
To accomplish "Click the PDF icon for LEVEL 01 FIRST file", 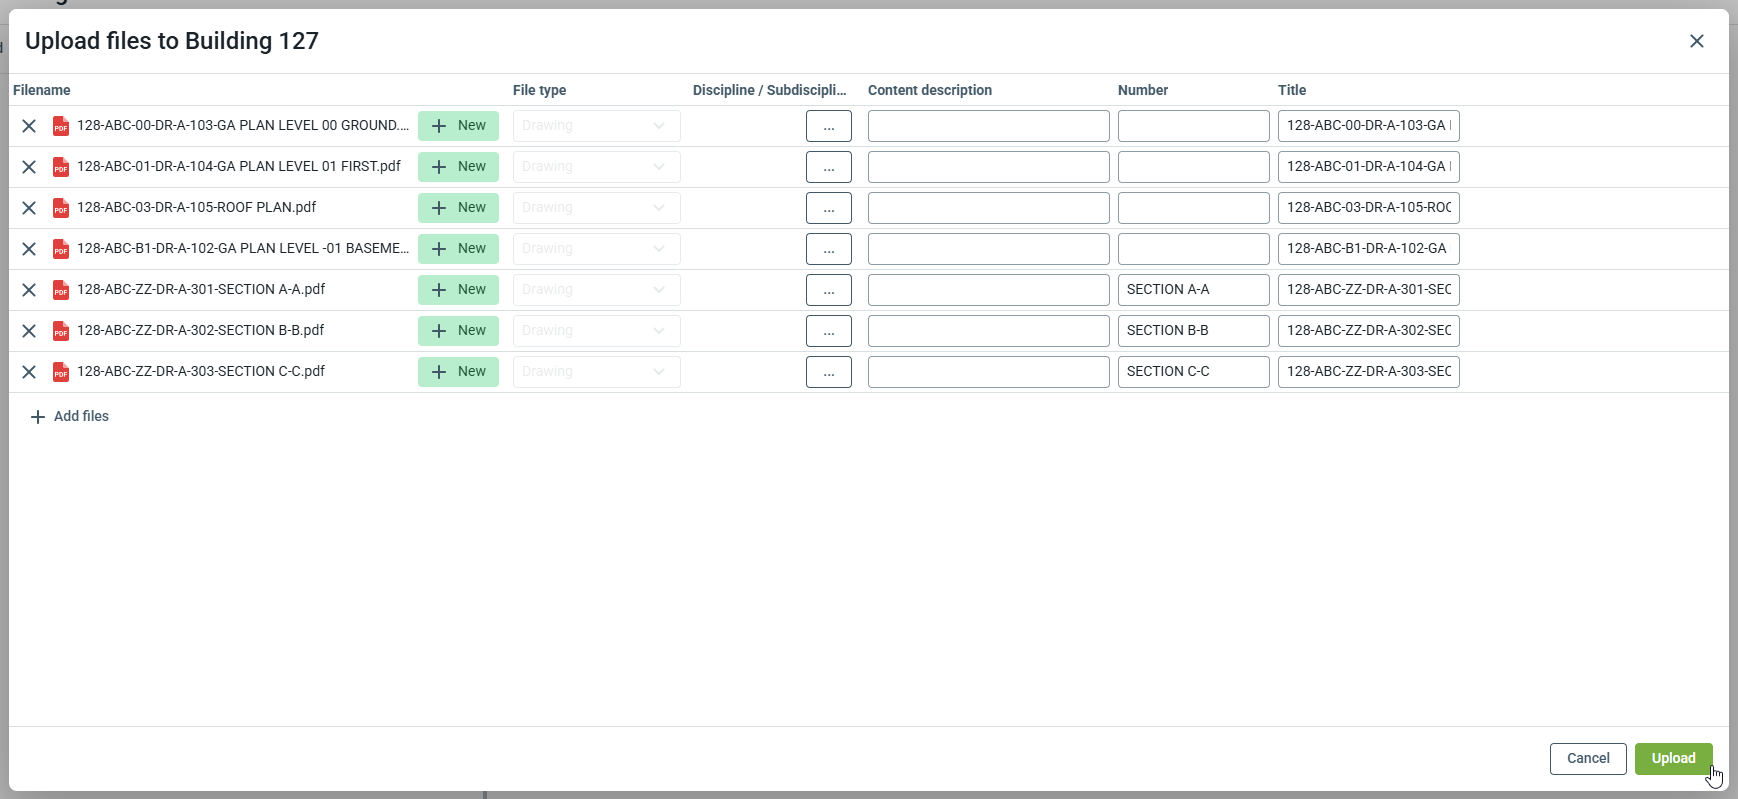I will click(61, 167).
